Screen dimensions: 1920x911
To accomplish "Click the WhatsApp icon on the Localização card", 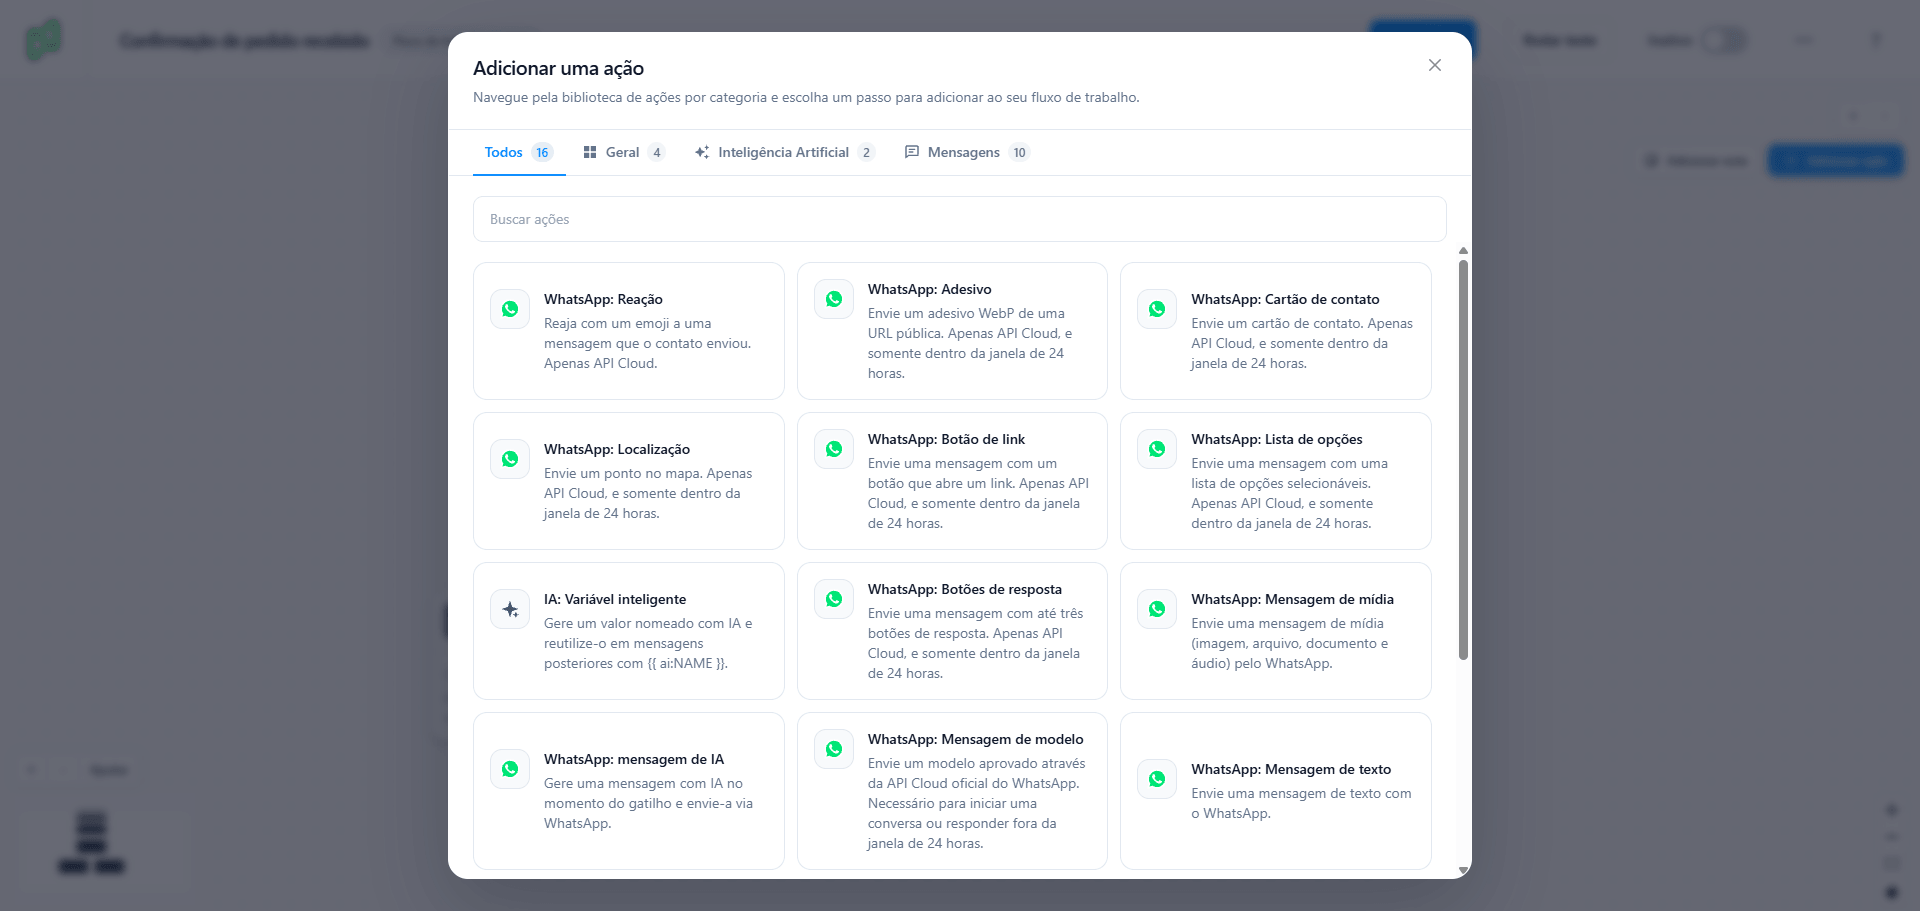I will tap(510, 459).
